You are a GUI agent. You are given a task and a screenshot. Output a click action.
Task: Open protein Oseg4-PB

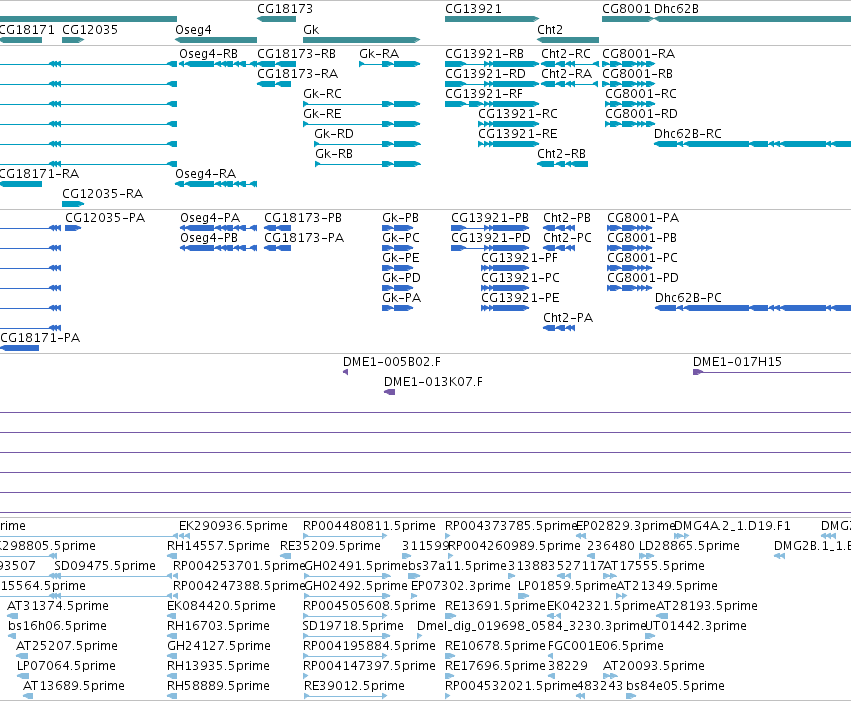[x=209, y=238]
